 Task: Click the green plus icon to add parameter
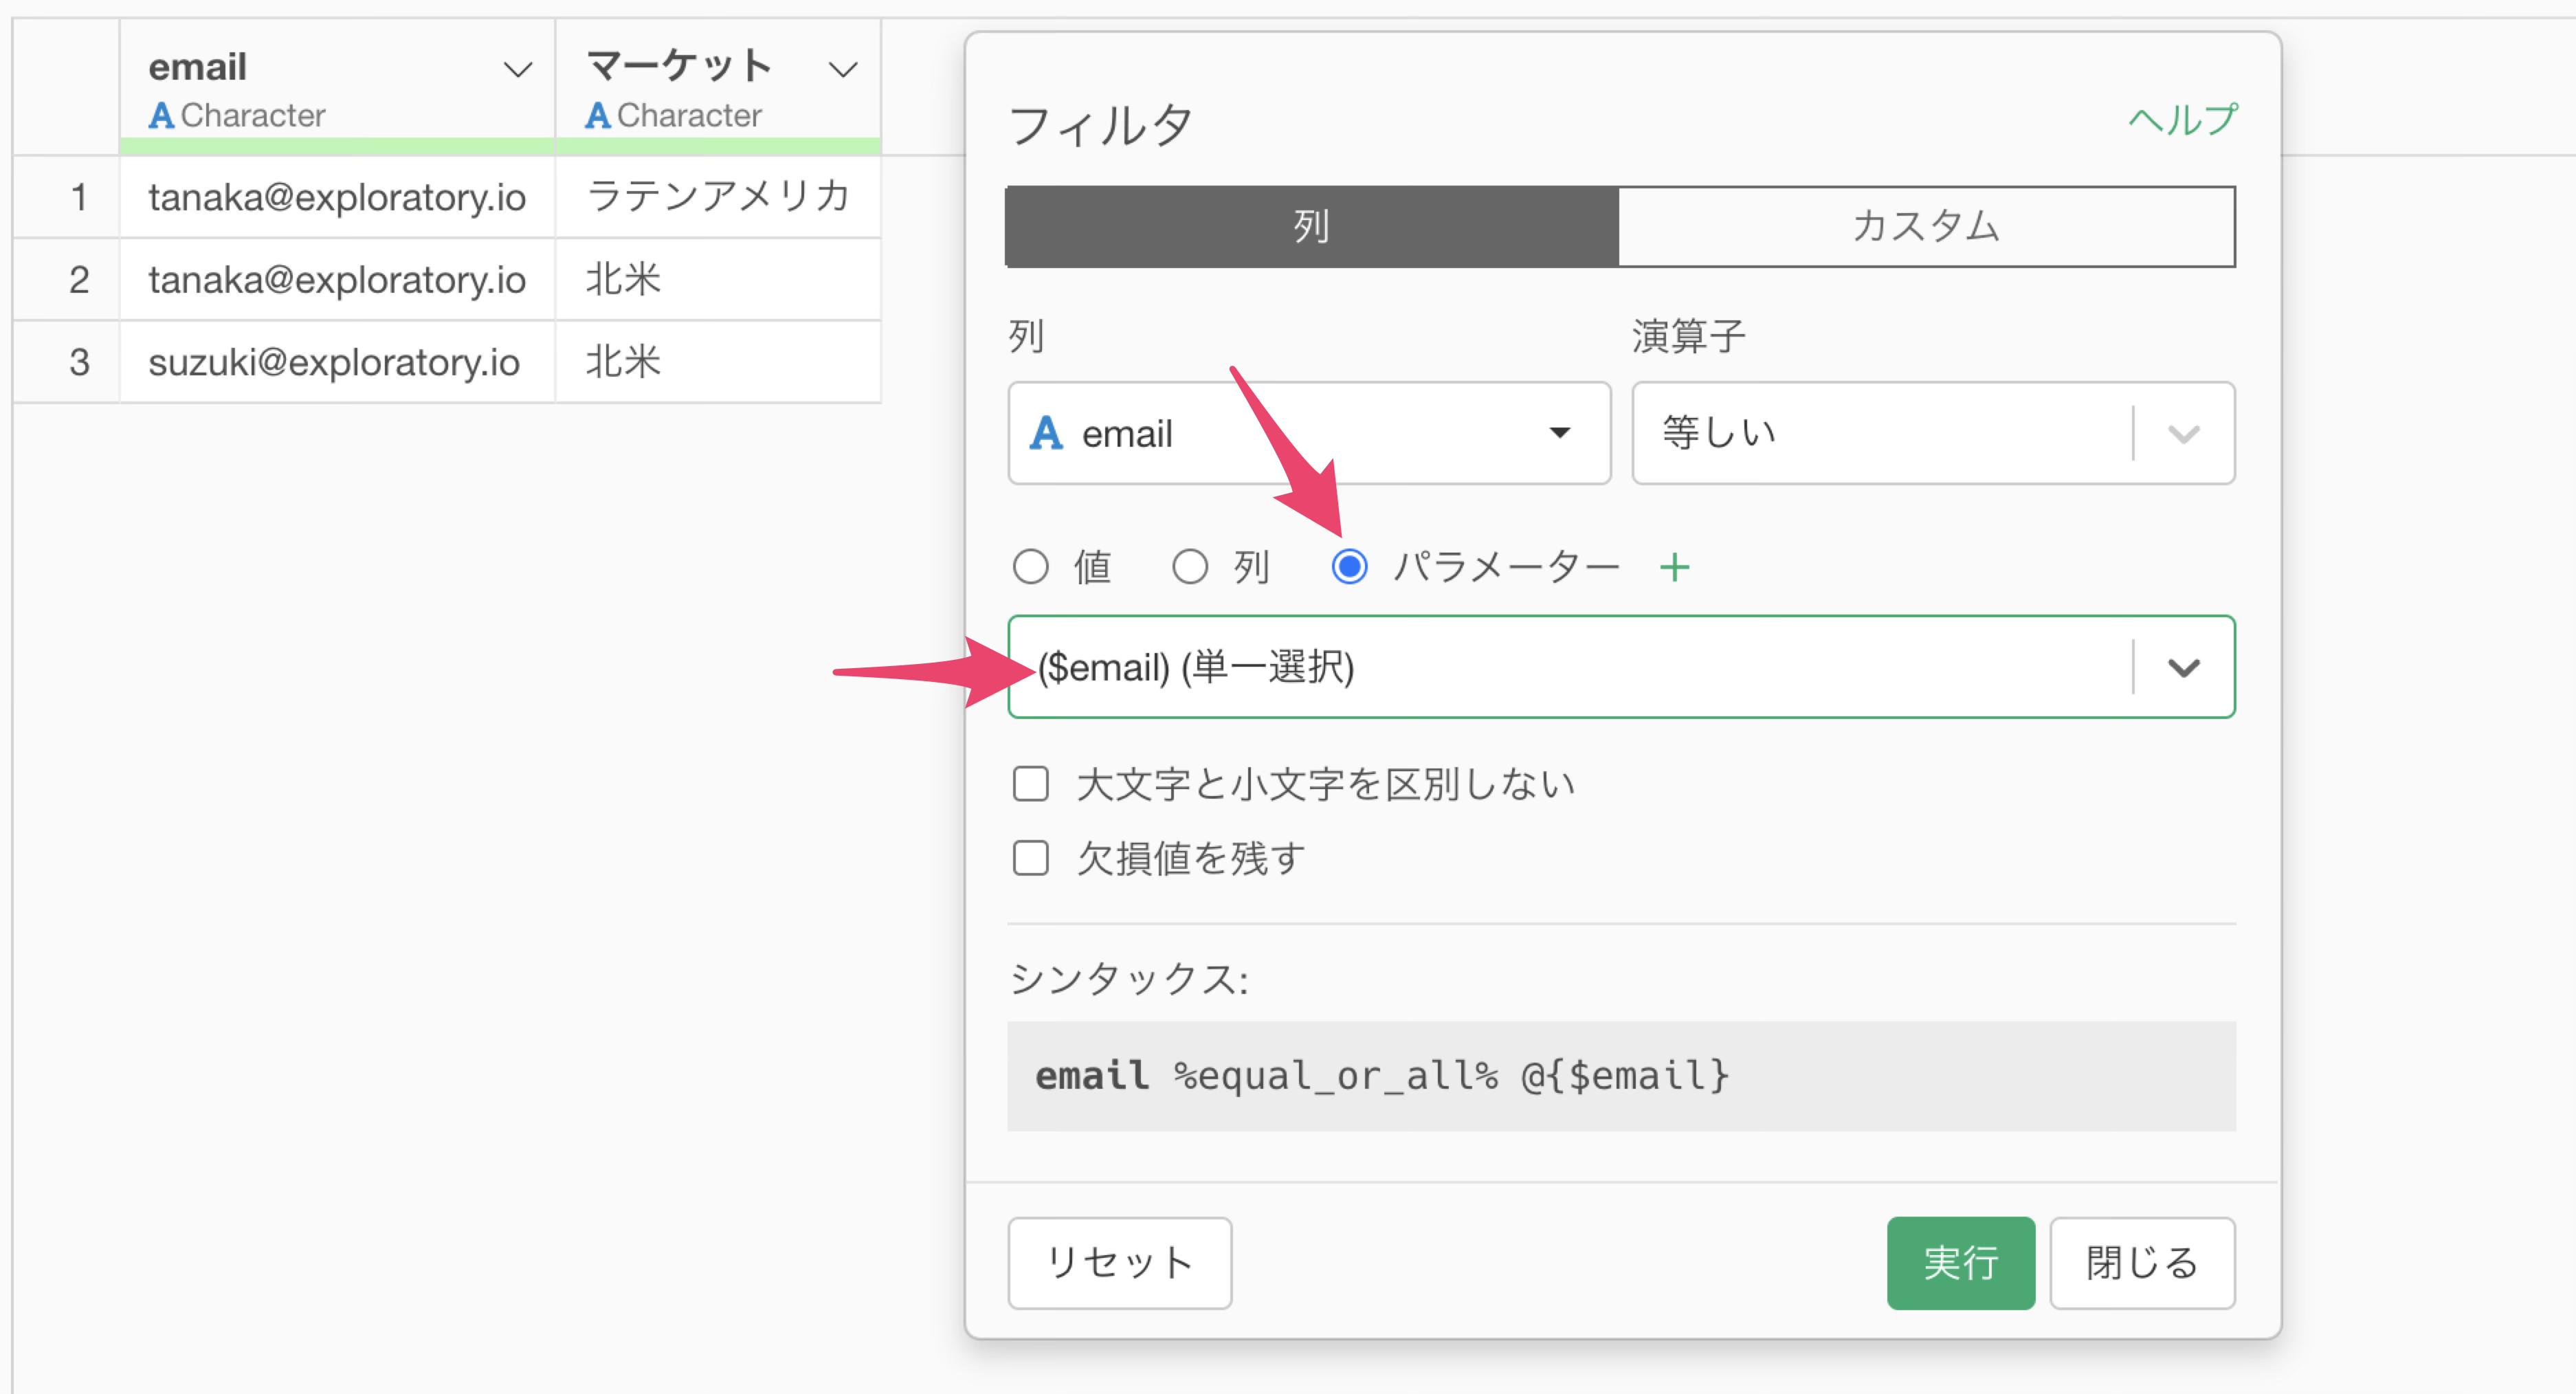tap(1674, 567)
